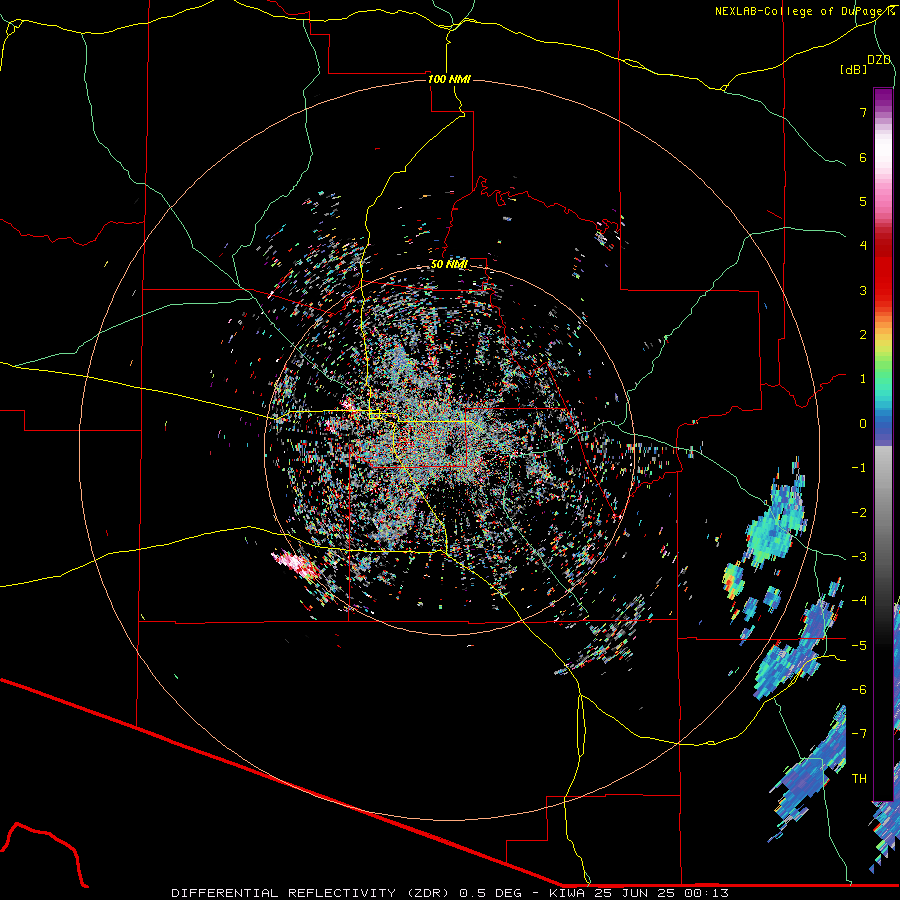Click the 'KIWA' radar site identifier

point(569,893)
